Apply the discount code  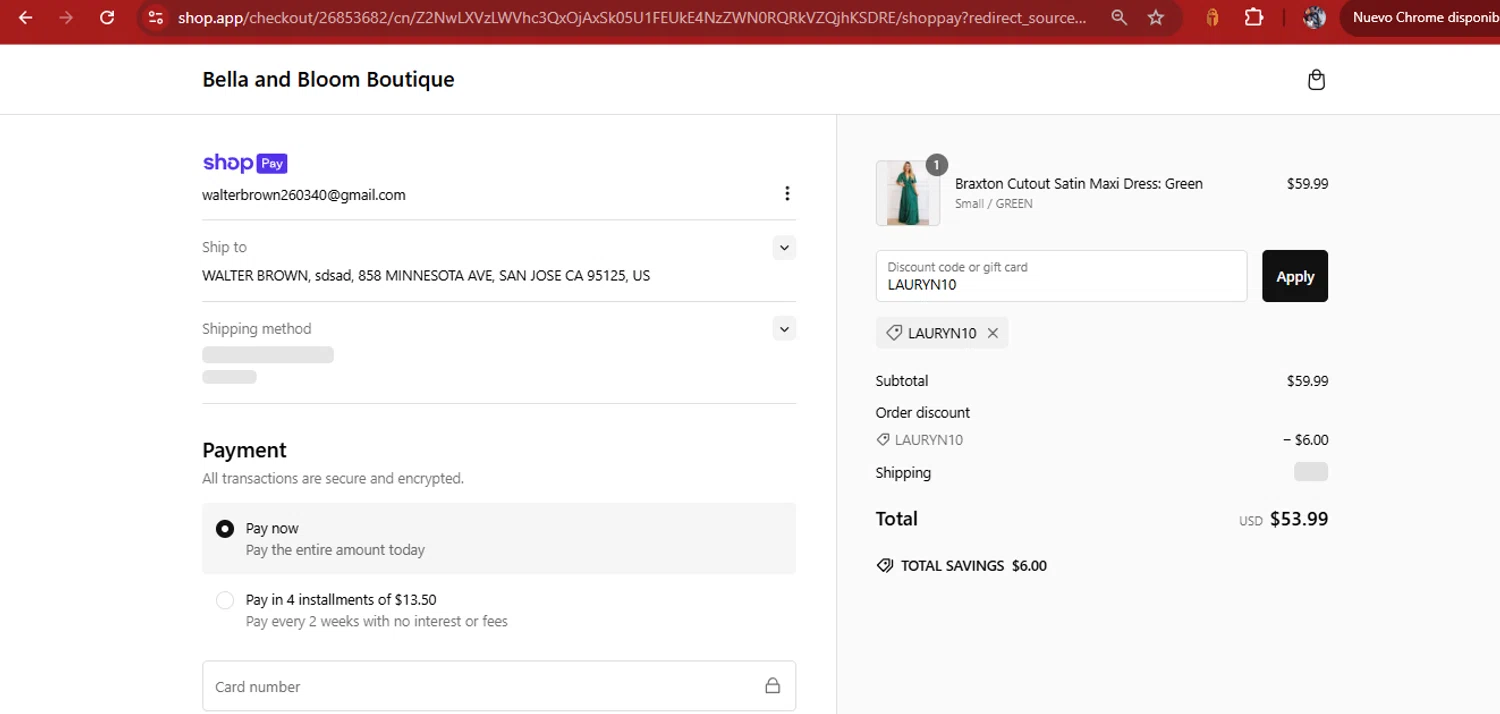[x=1295, y=276]
